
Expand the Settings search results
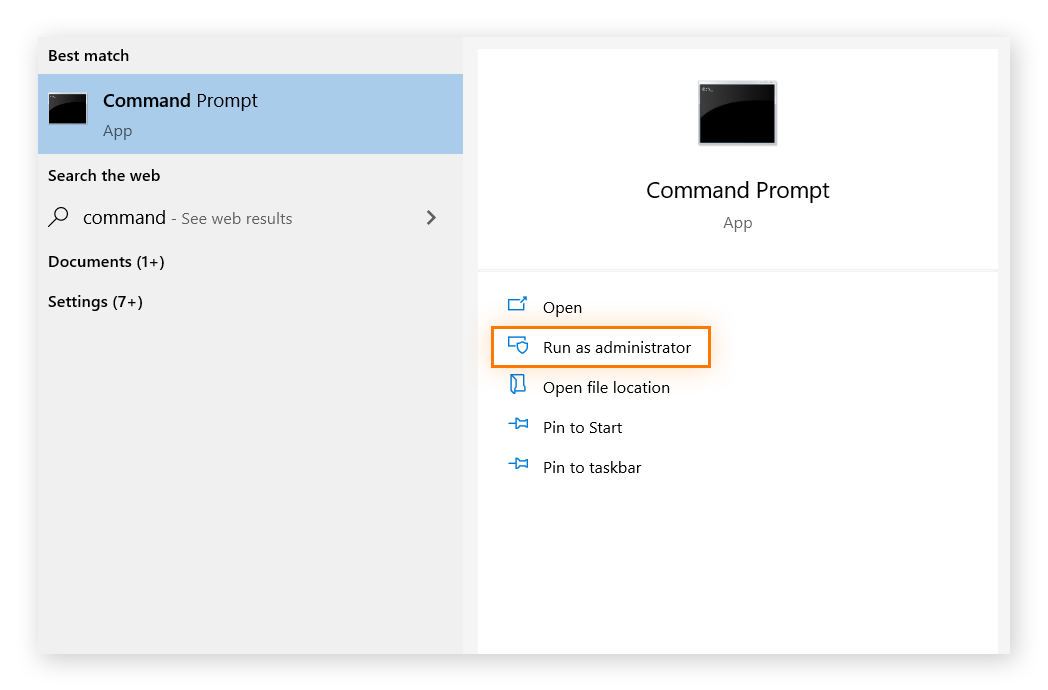tap(95, 301)
